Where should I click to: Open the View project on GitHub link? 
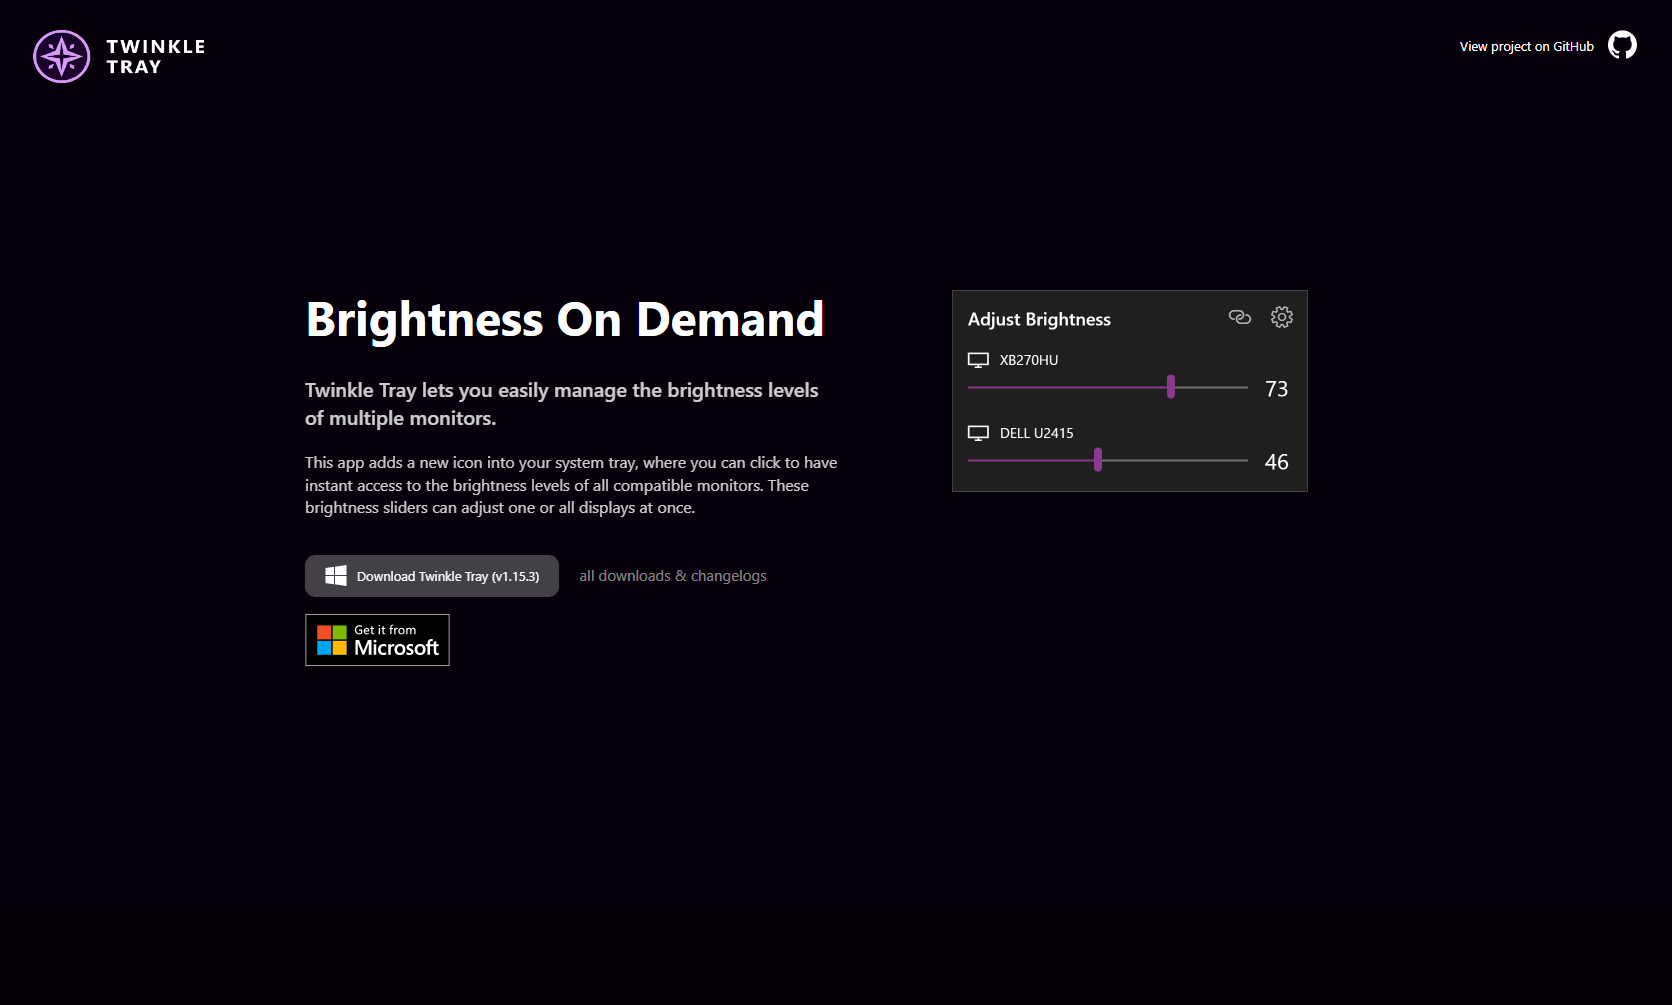(1526, 46)
